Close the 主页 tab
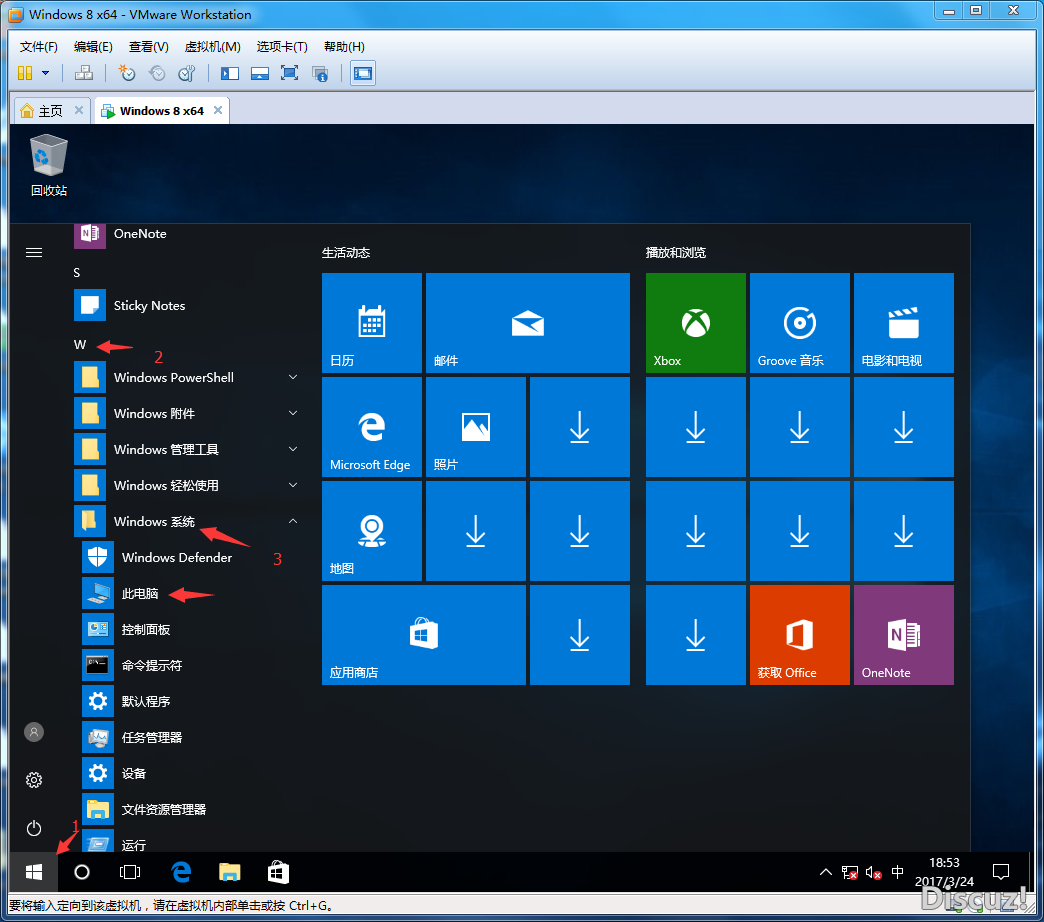This screenshot has height=922, width=1044. [x=79, y=110]
